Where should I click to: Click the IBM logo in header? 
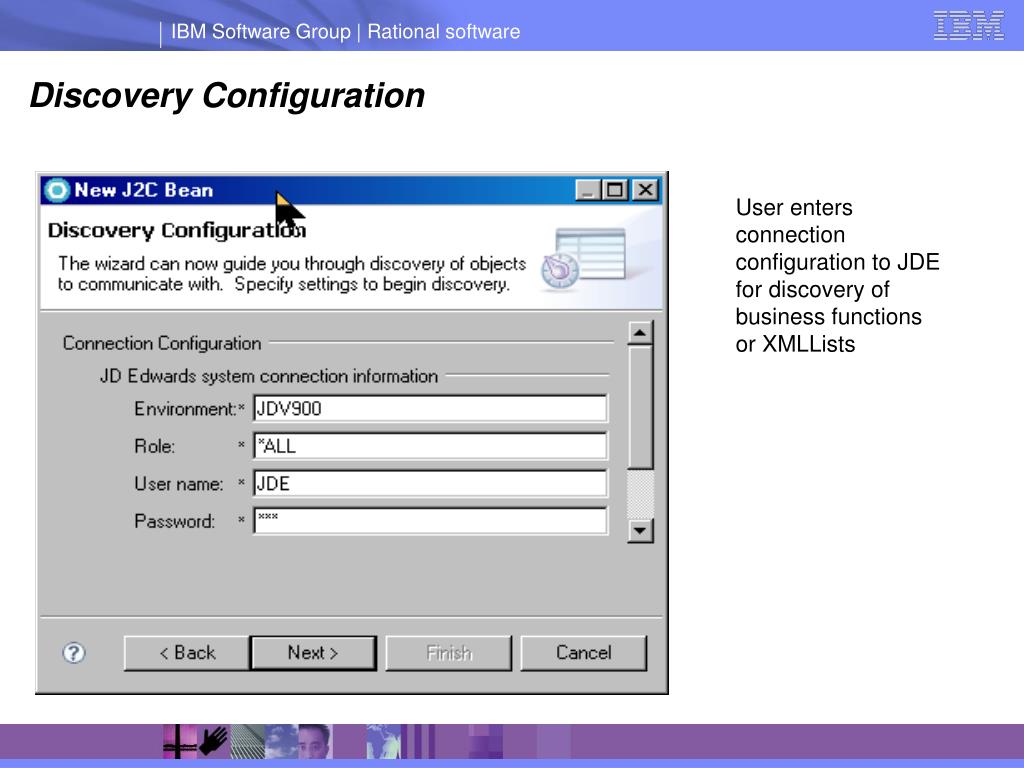pos(968,25)
